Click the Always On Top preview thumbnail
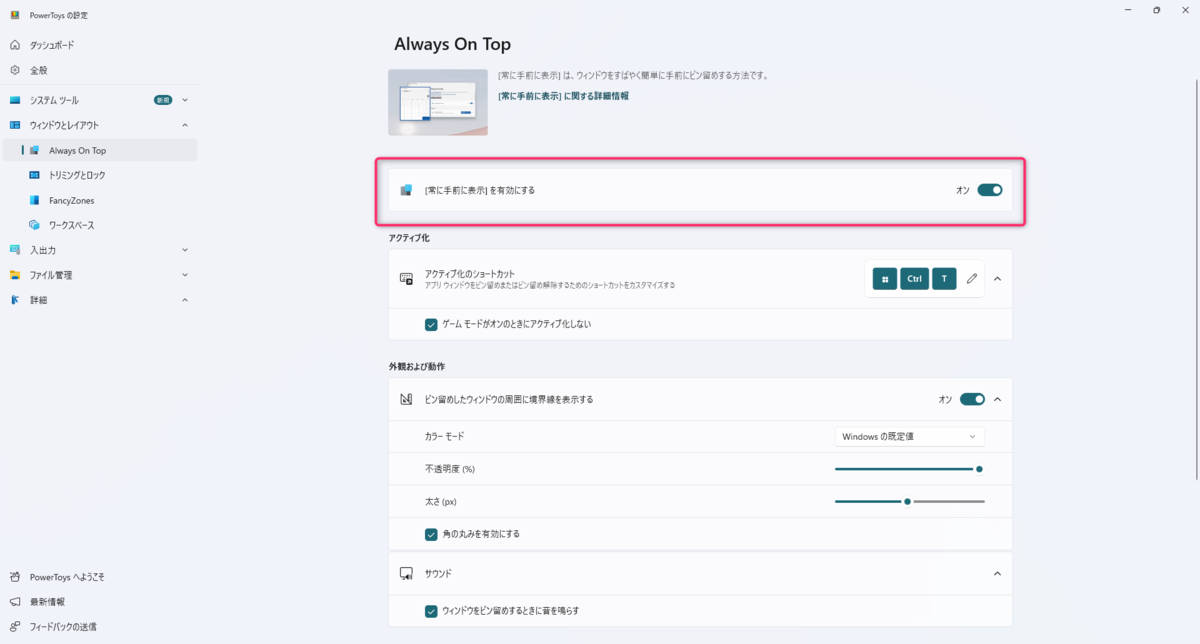 (438, 102)
